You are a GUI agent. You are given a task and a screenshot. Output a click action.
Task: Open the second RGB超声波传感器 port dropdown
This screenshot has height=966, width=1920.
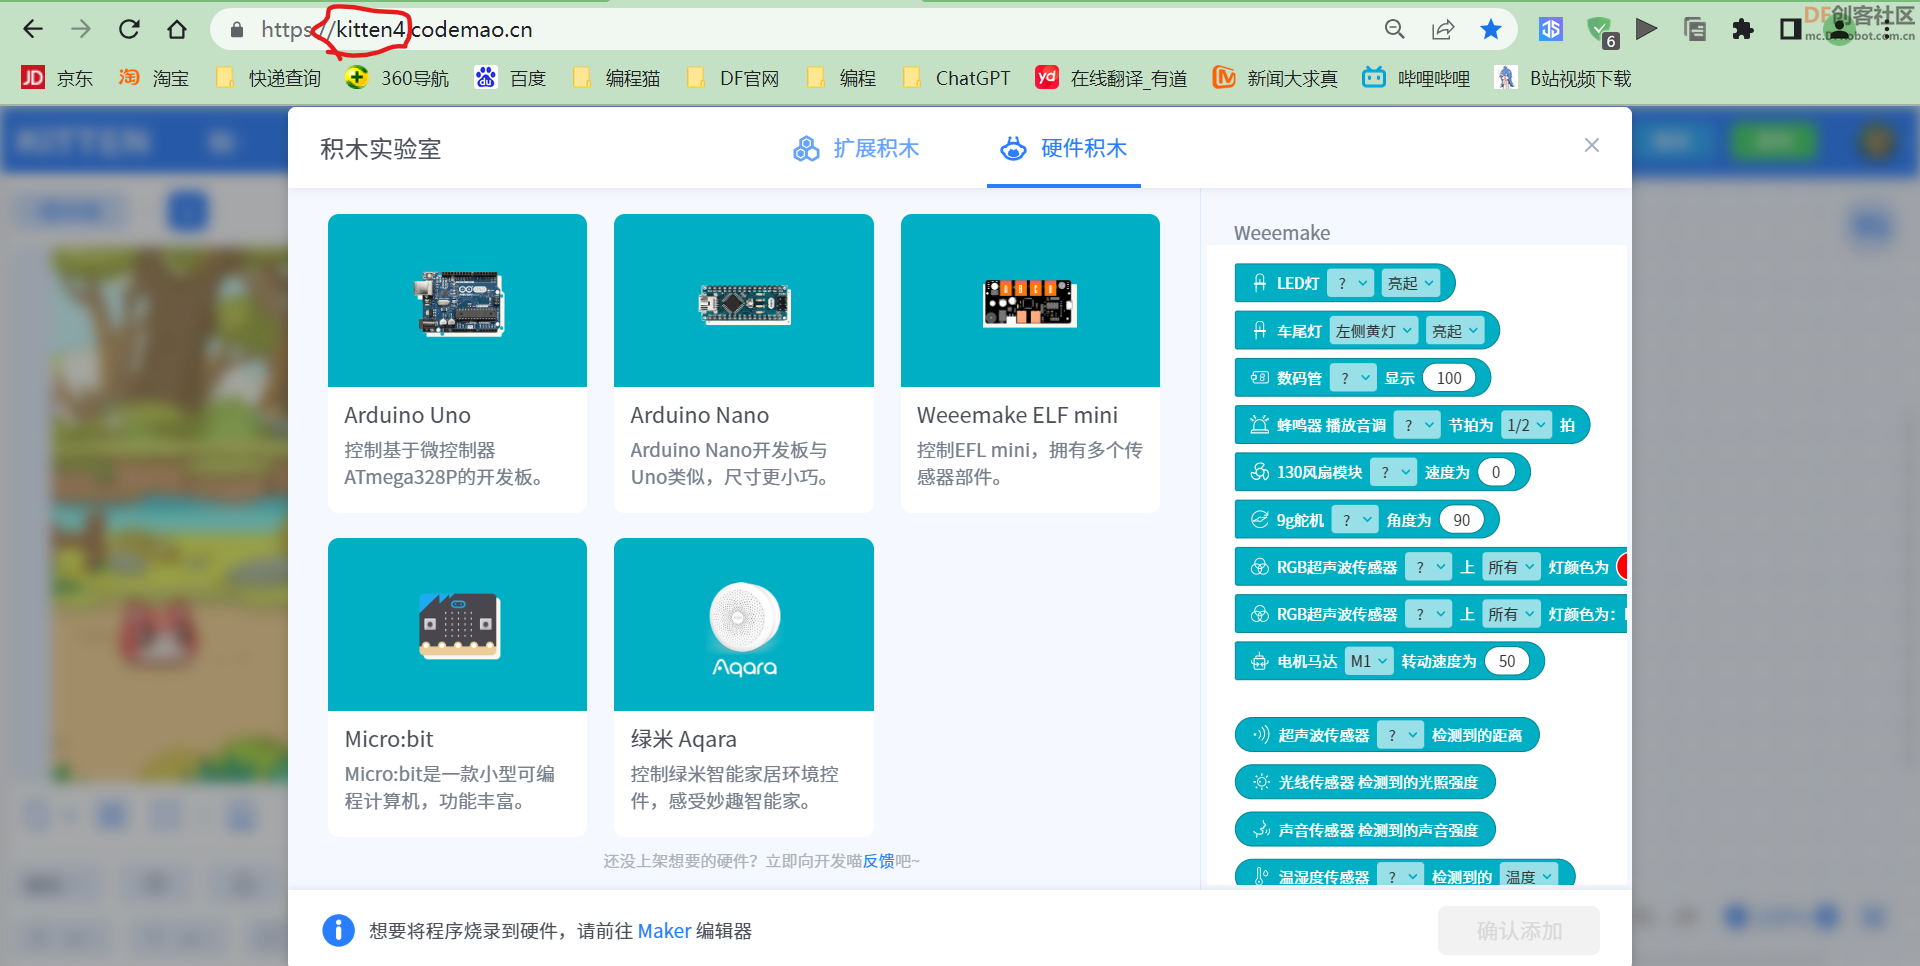[1428, 614]
